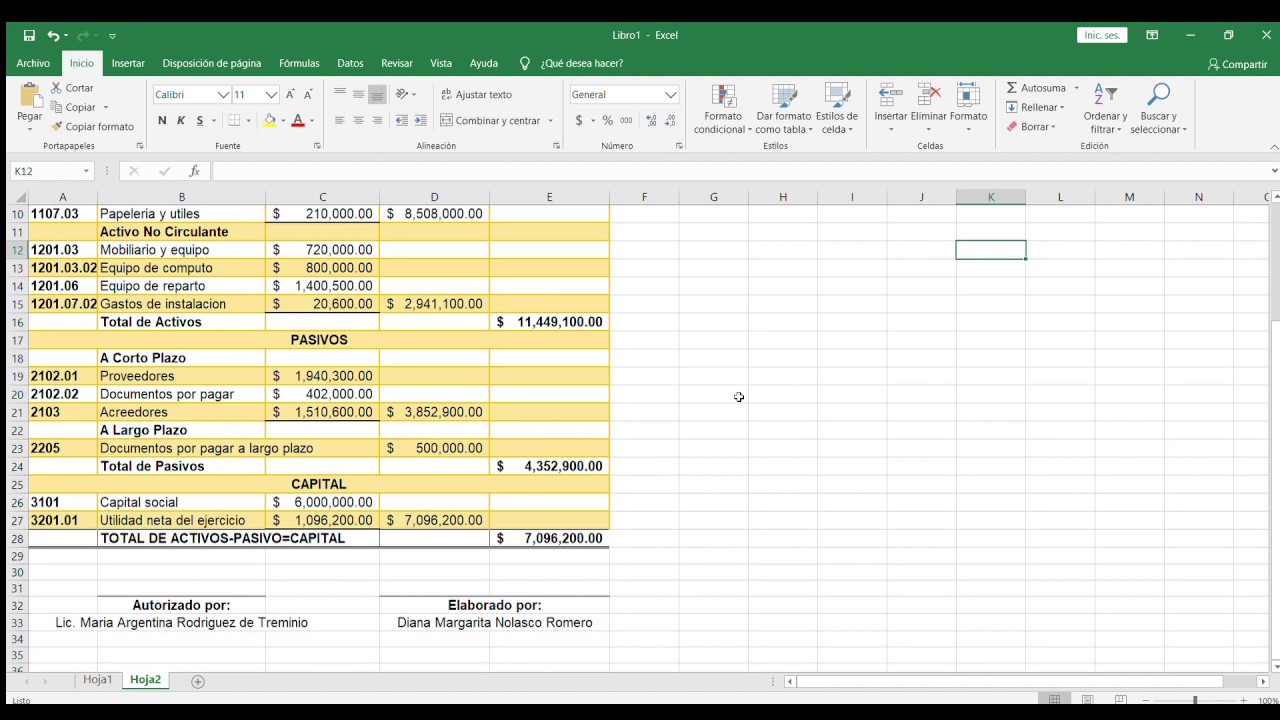Image resolution: width=1280 pixels, height=720 pixels.
Task: Open Dar formato como tabla
Action: tap(784, 109)
